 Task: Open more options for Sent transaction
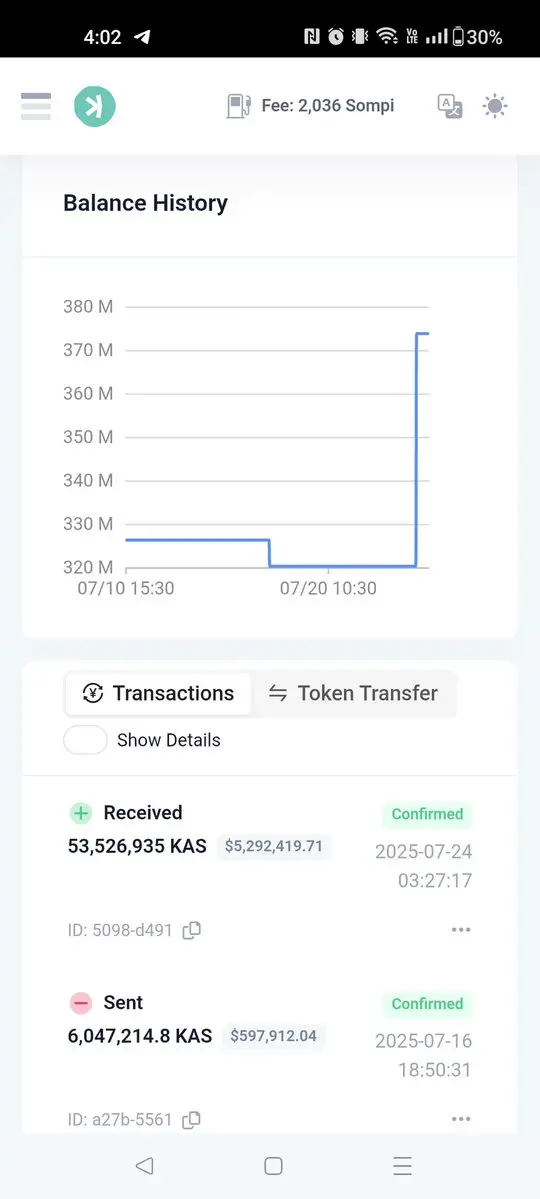(460, 1119)
